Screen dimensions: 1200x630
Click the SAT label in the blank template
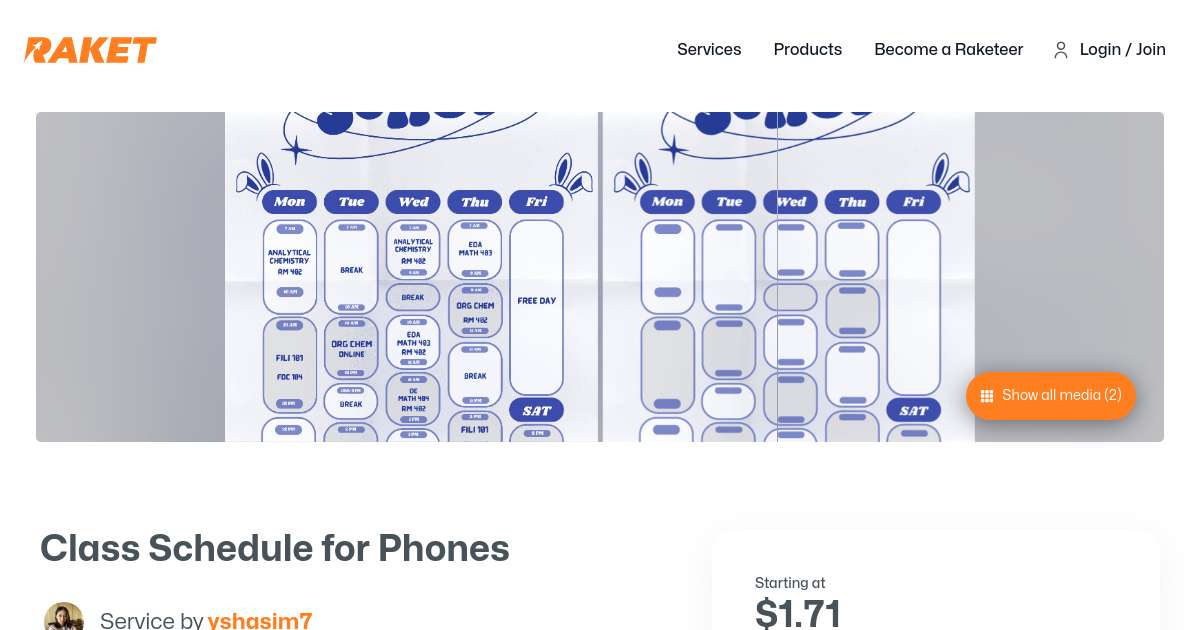914,411
